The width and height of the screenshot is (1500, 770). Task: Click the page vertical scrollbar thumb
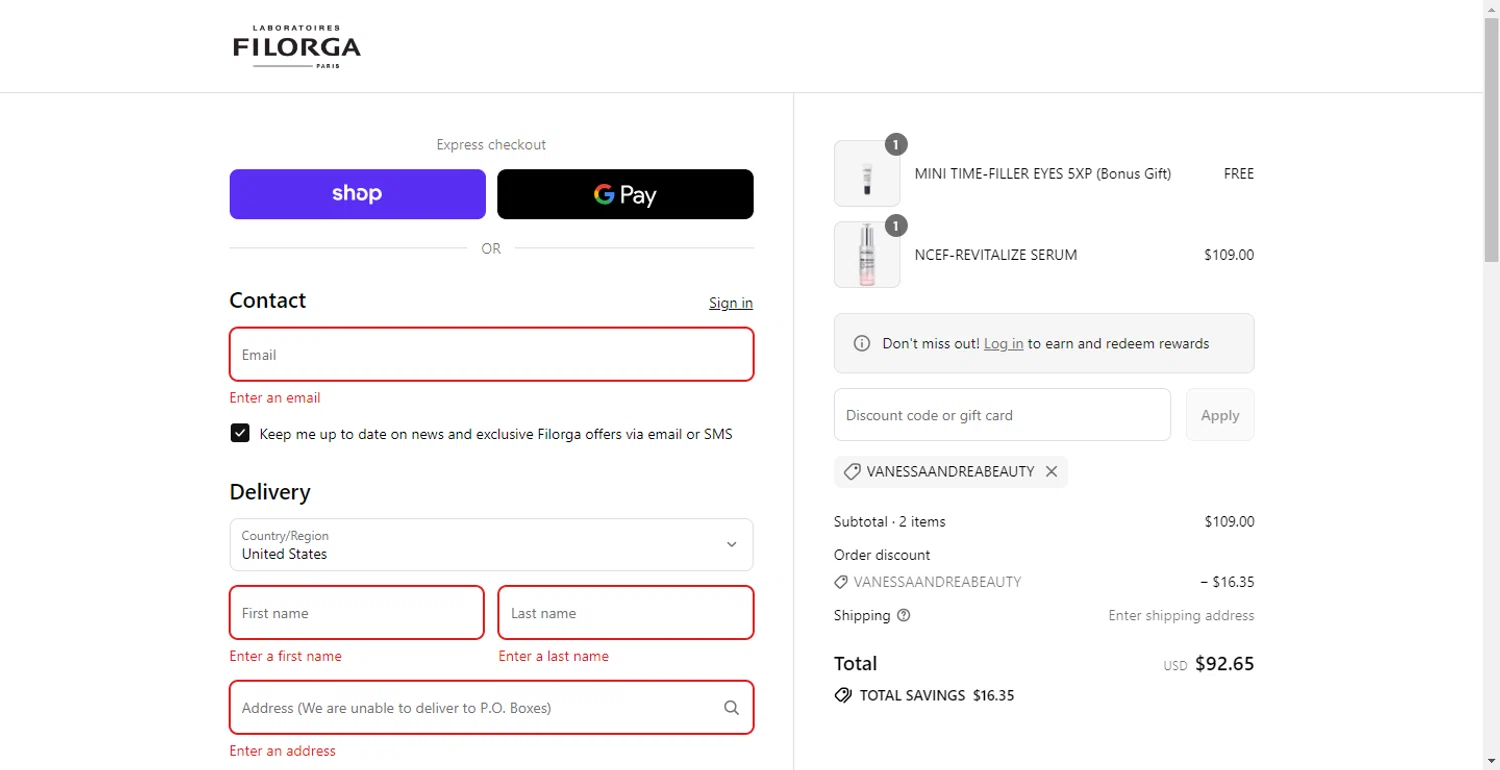[1491, 140]
